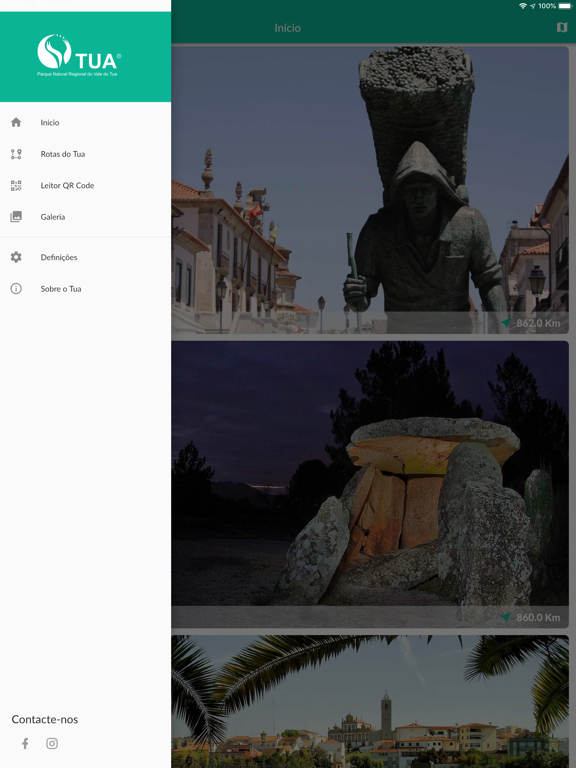576x768 pixels.
Task: Tap the info circle icon
Action: pos(16,288)
